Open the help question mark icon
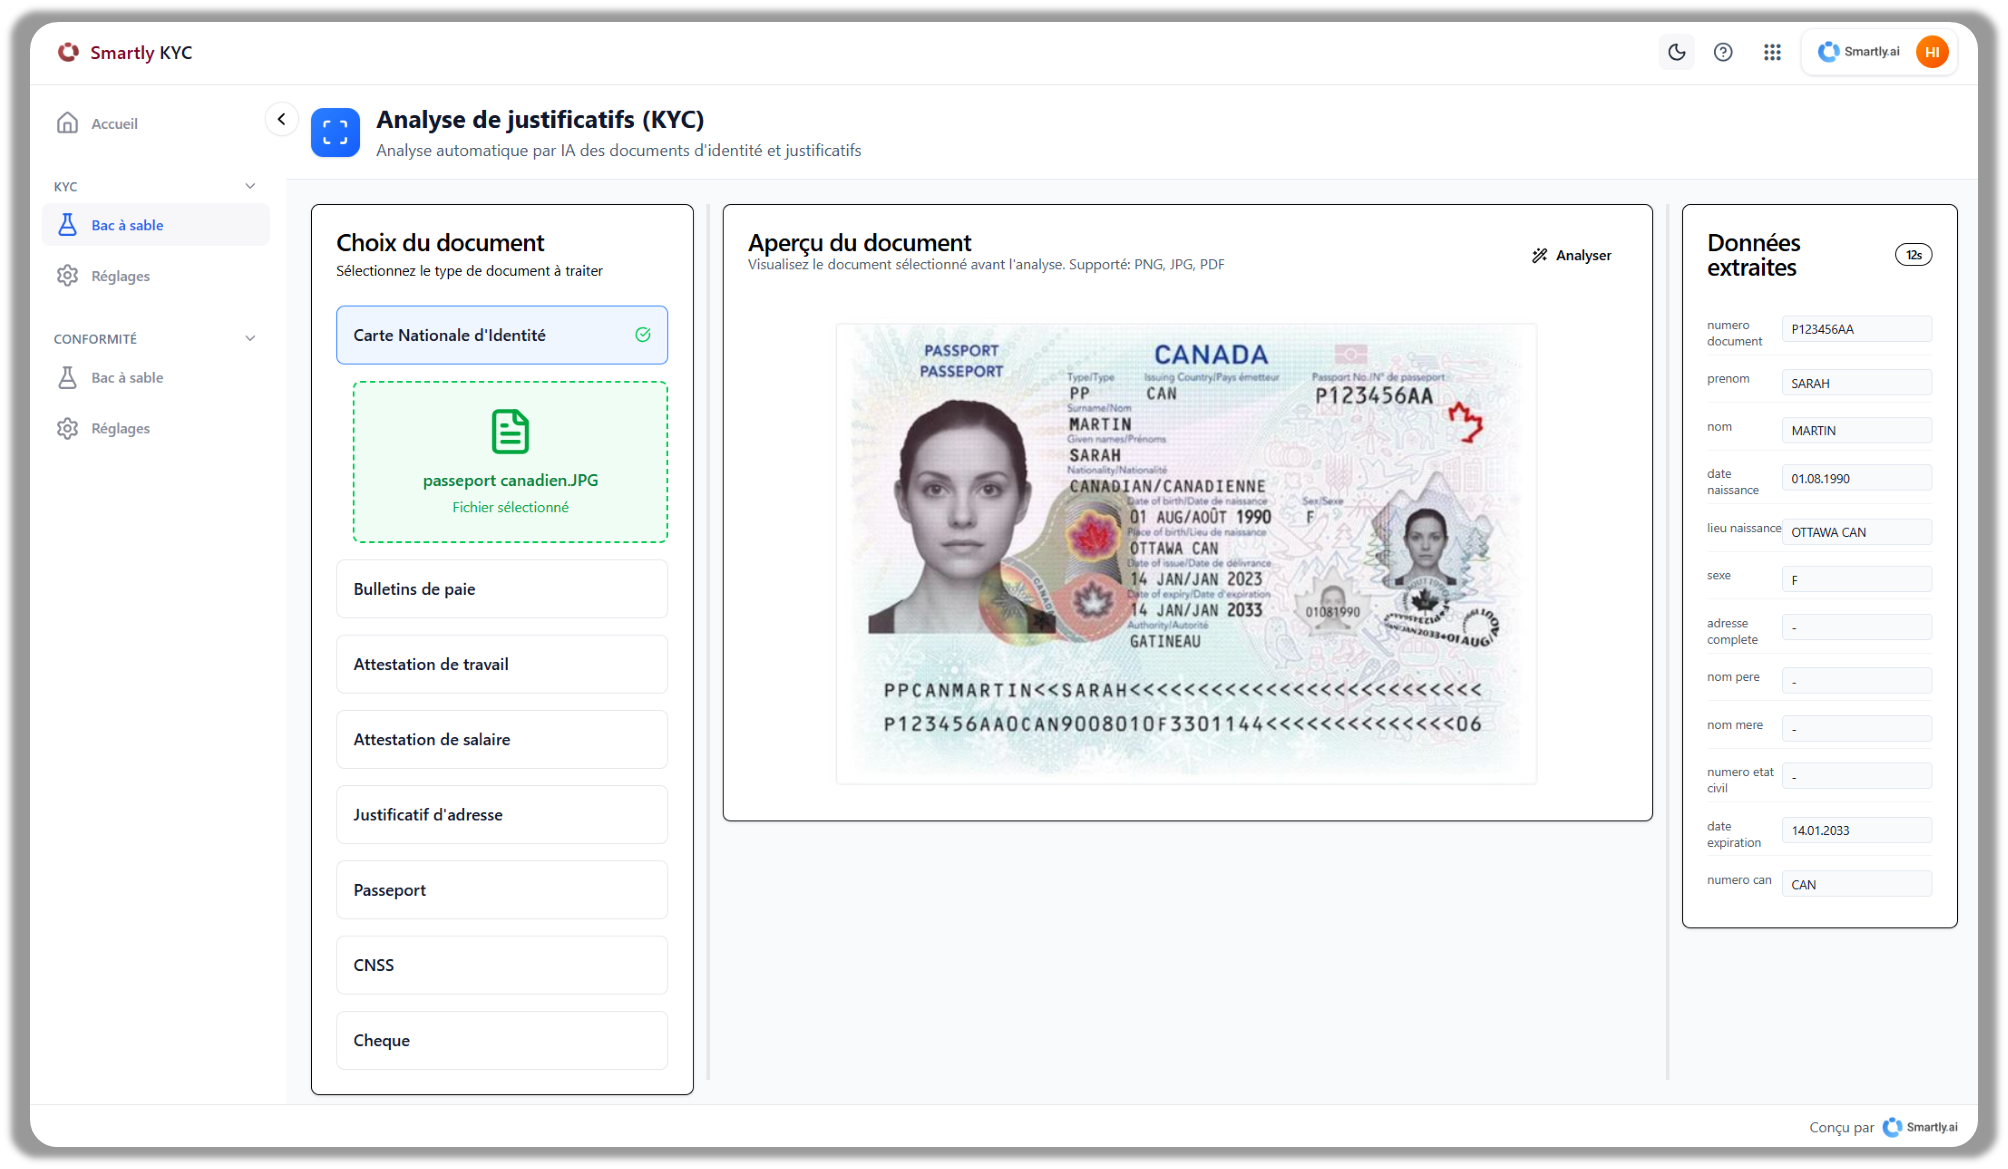 tap(1723, 52)
